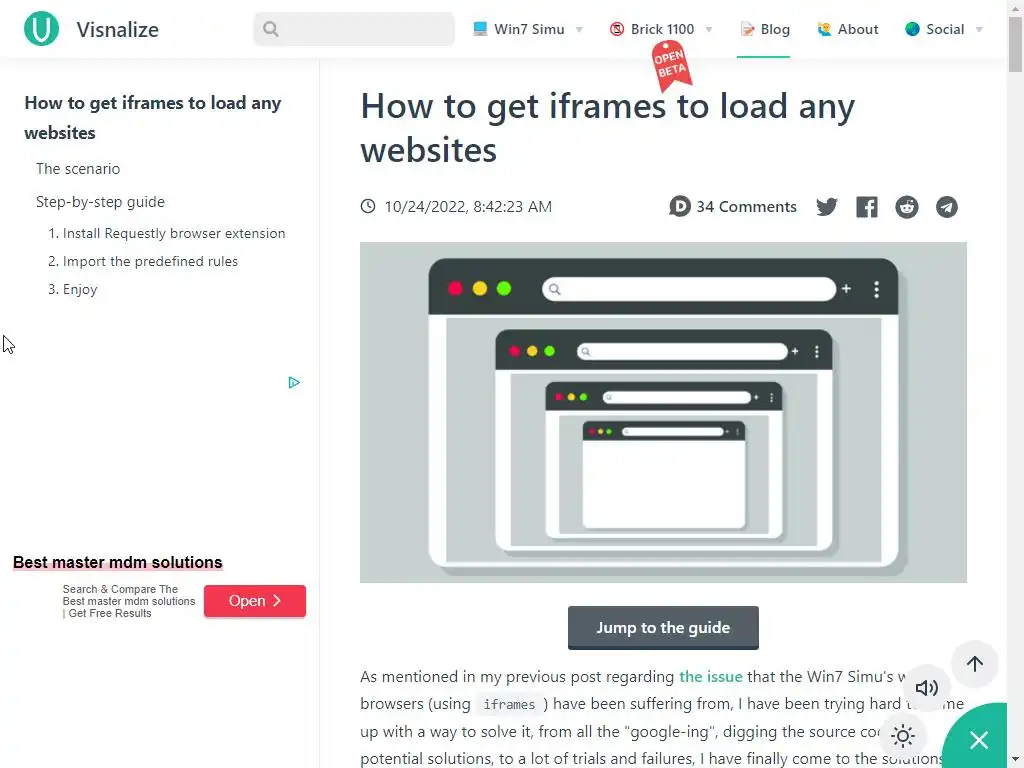Click the Visnalize green logo icon
The width and height of the screenshot is (1024, 768).
[x=41, y=29]
